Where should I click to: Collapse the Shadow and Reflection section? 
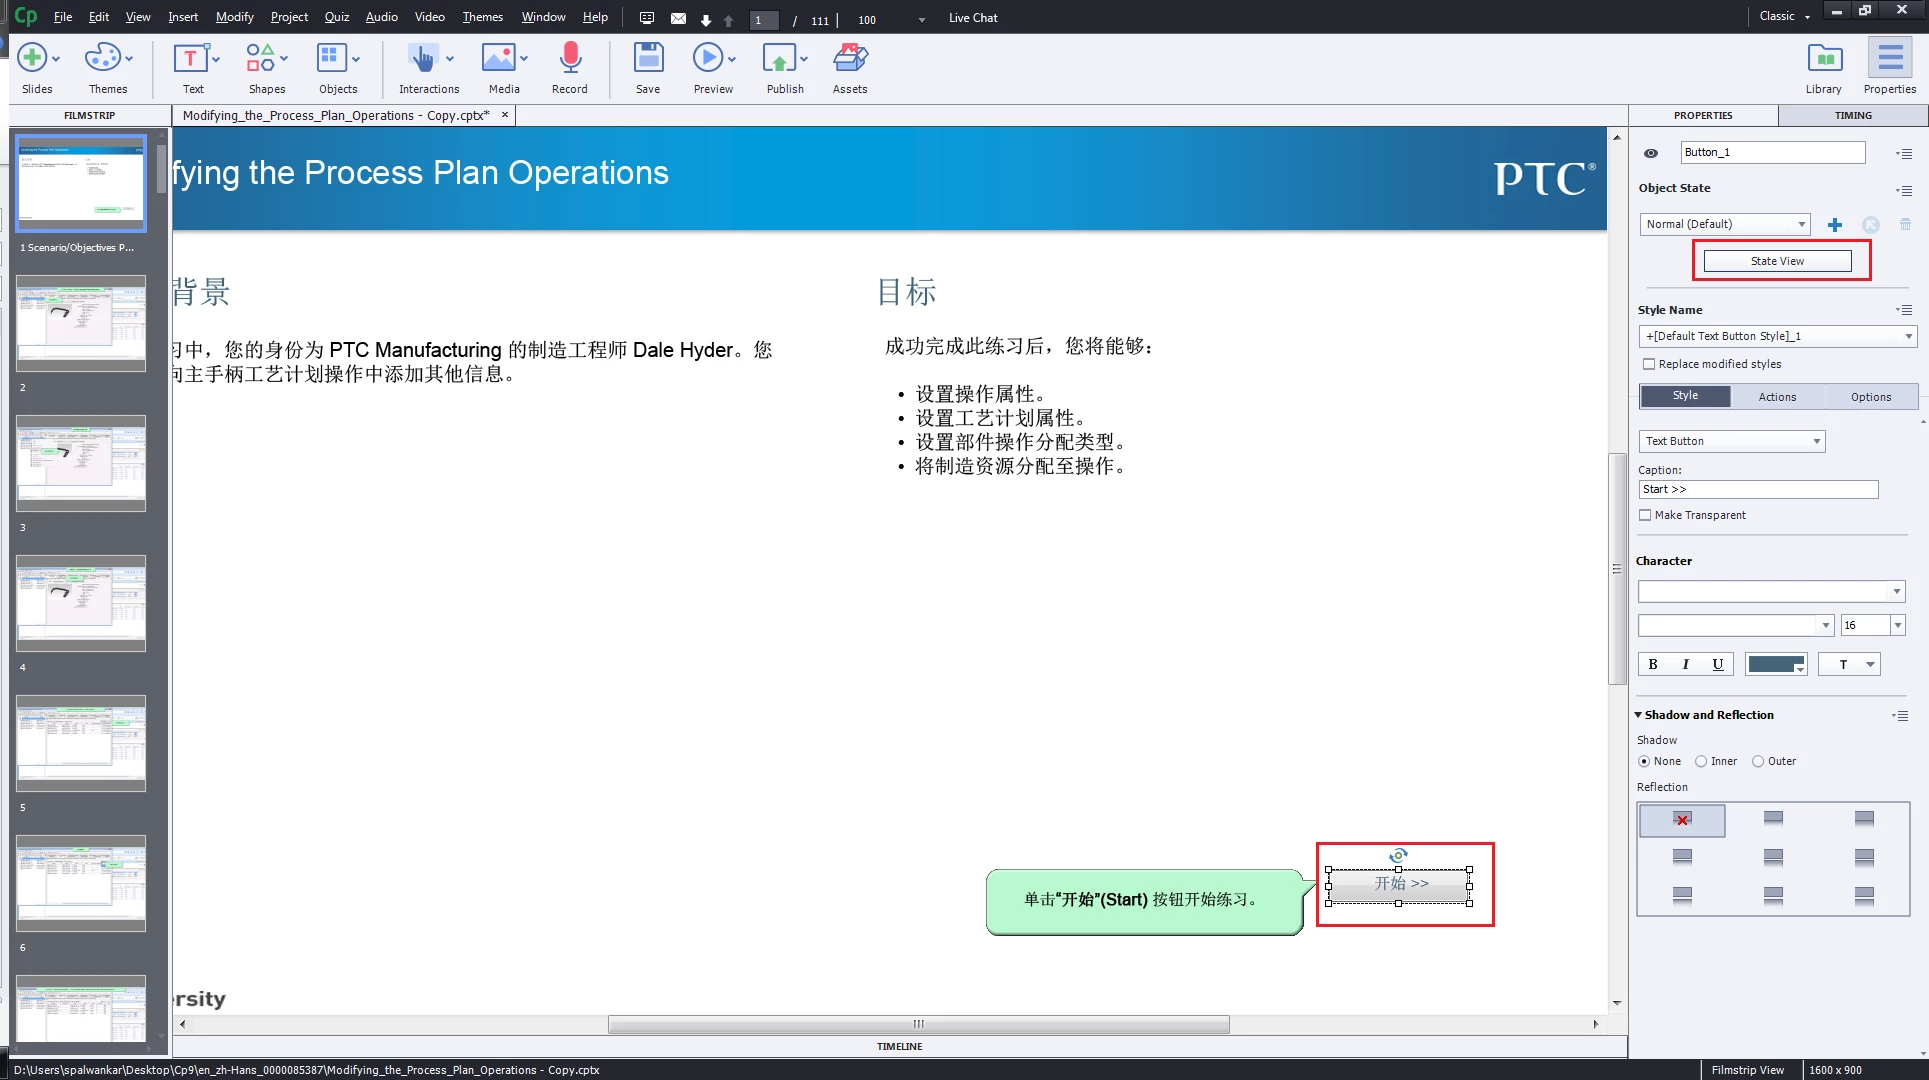[1639, 715]
